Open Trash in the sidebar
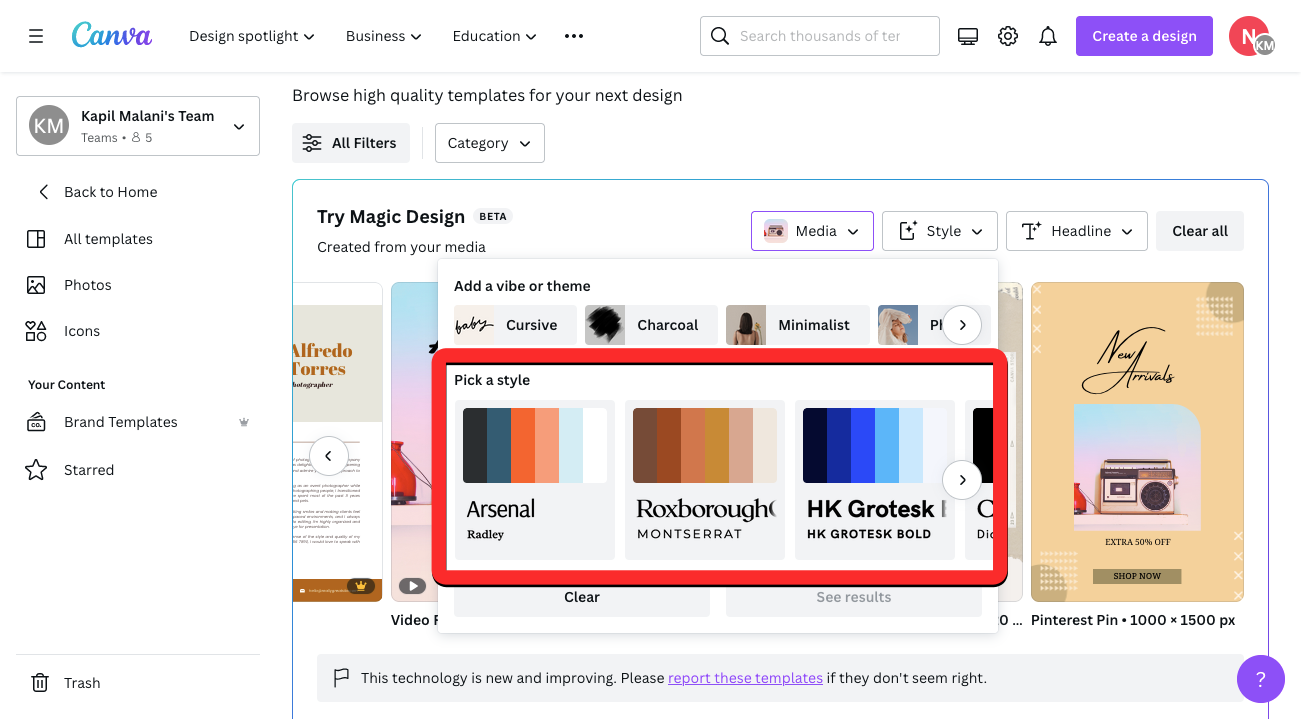1301x719 pixels. (82, 683)
